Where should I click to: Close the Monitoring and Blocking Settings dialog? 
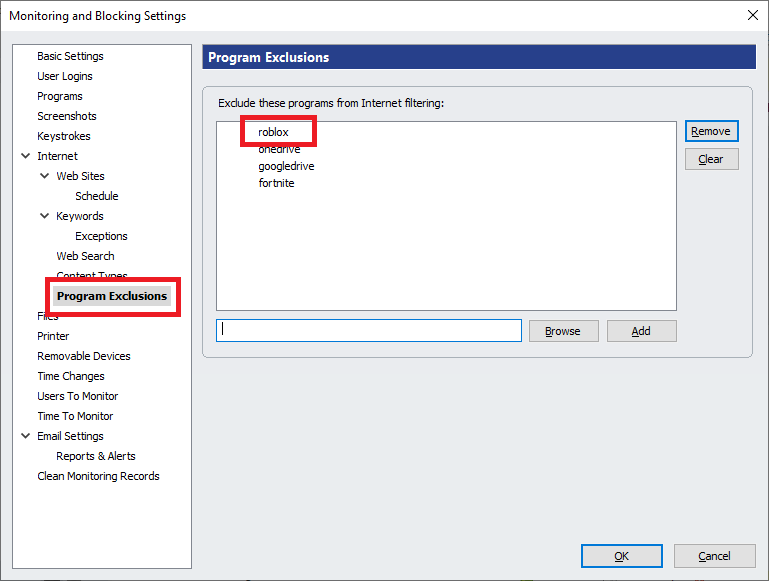[753, 15]
